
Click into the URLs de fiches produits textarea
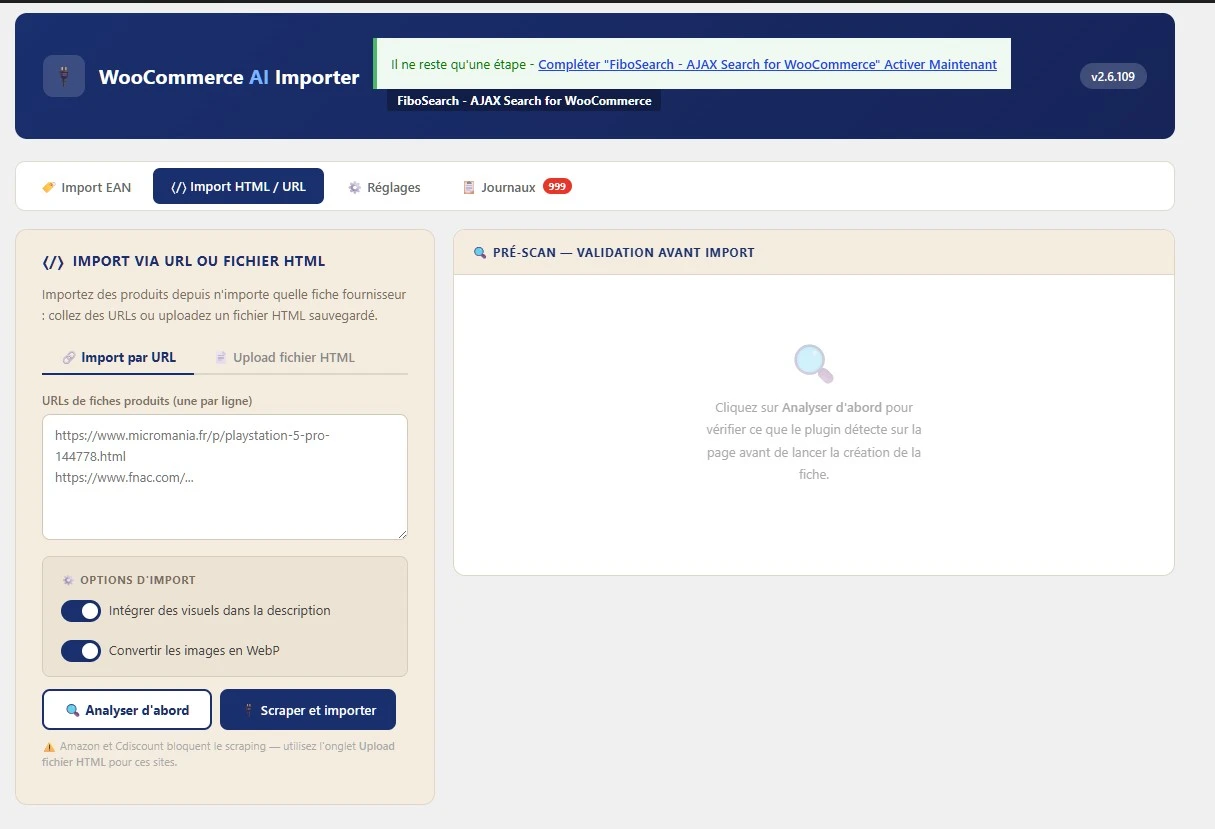[x=225, y=477]
